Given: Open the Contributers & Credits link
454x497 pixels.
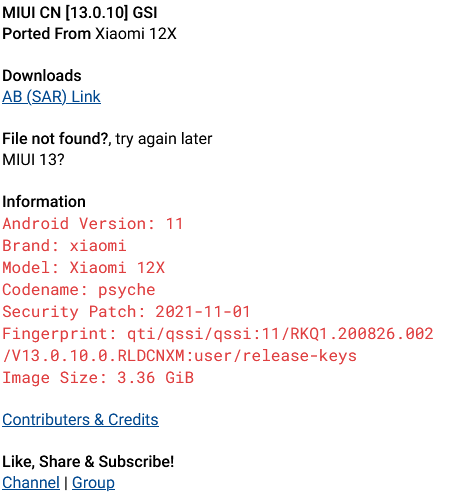Looking at the screenshot, I should click(80, 420).
